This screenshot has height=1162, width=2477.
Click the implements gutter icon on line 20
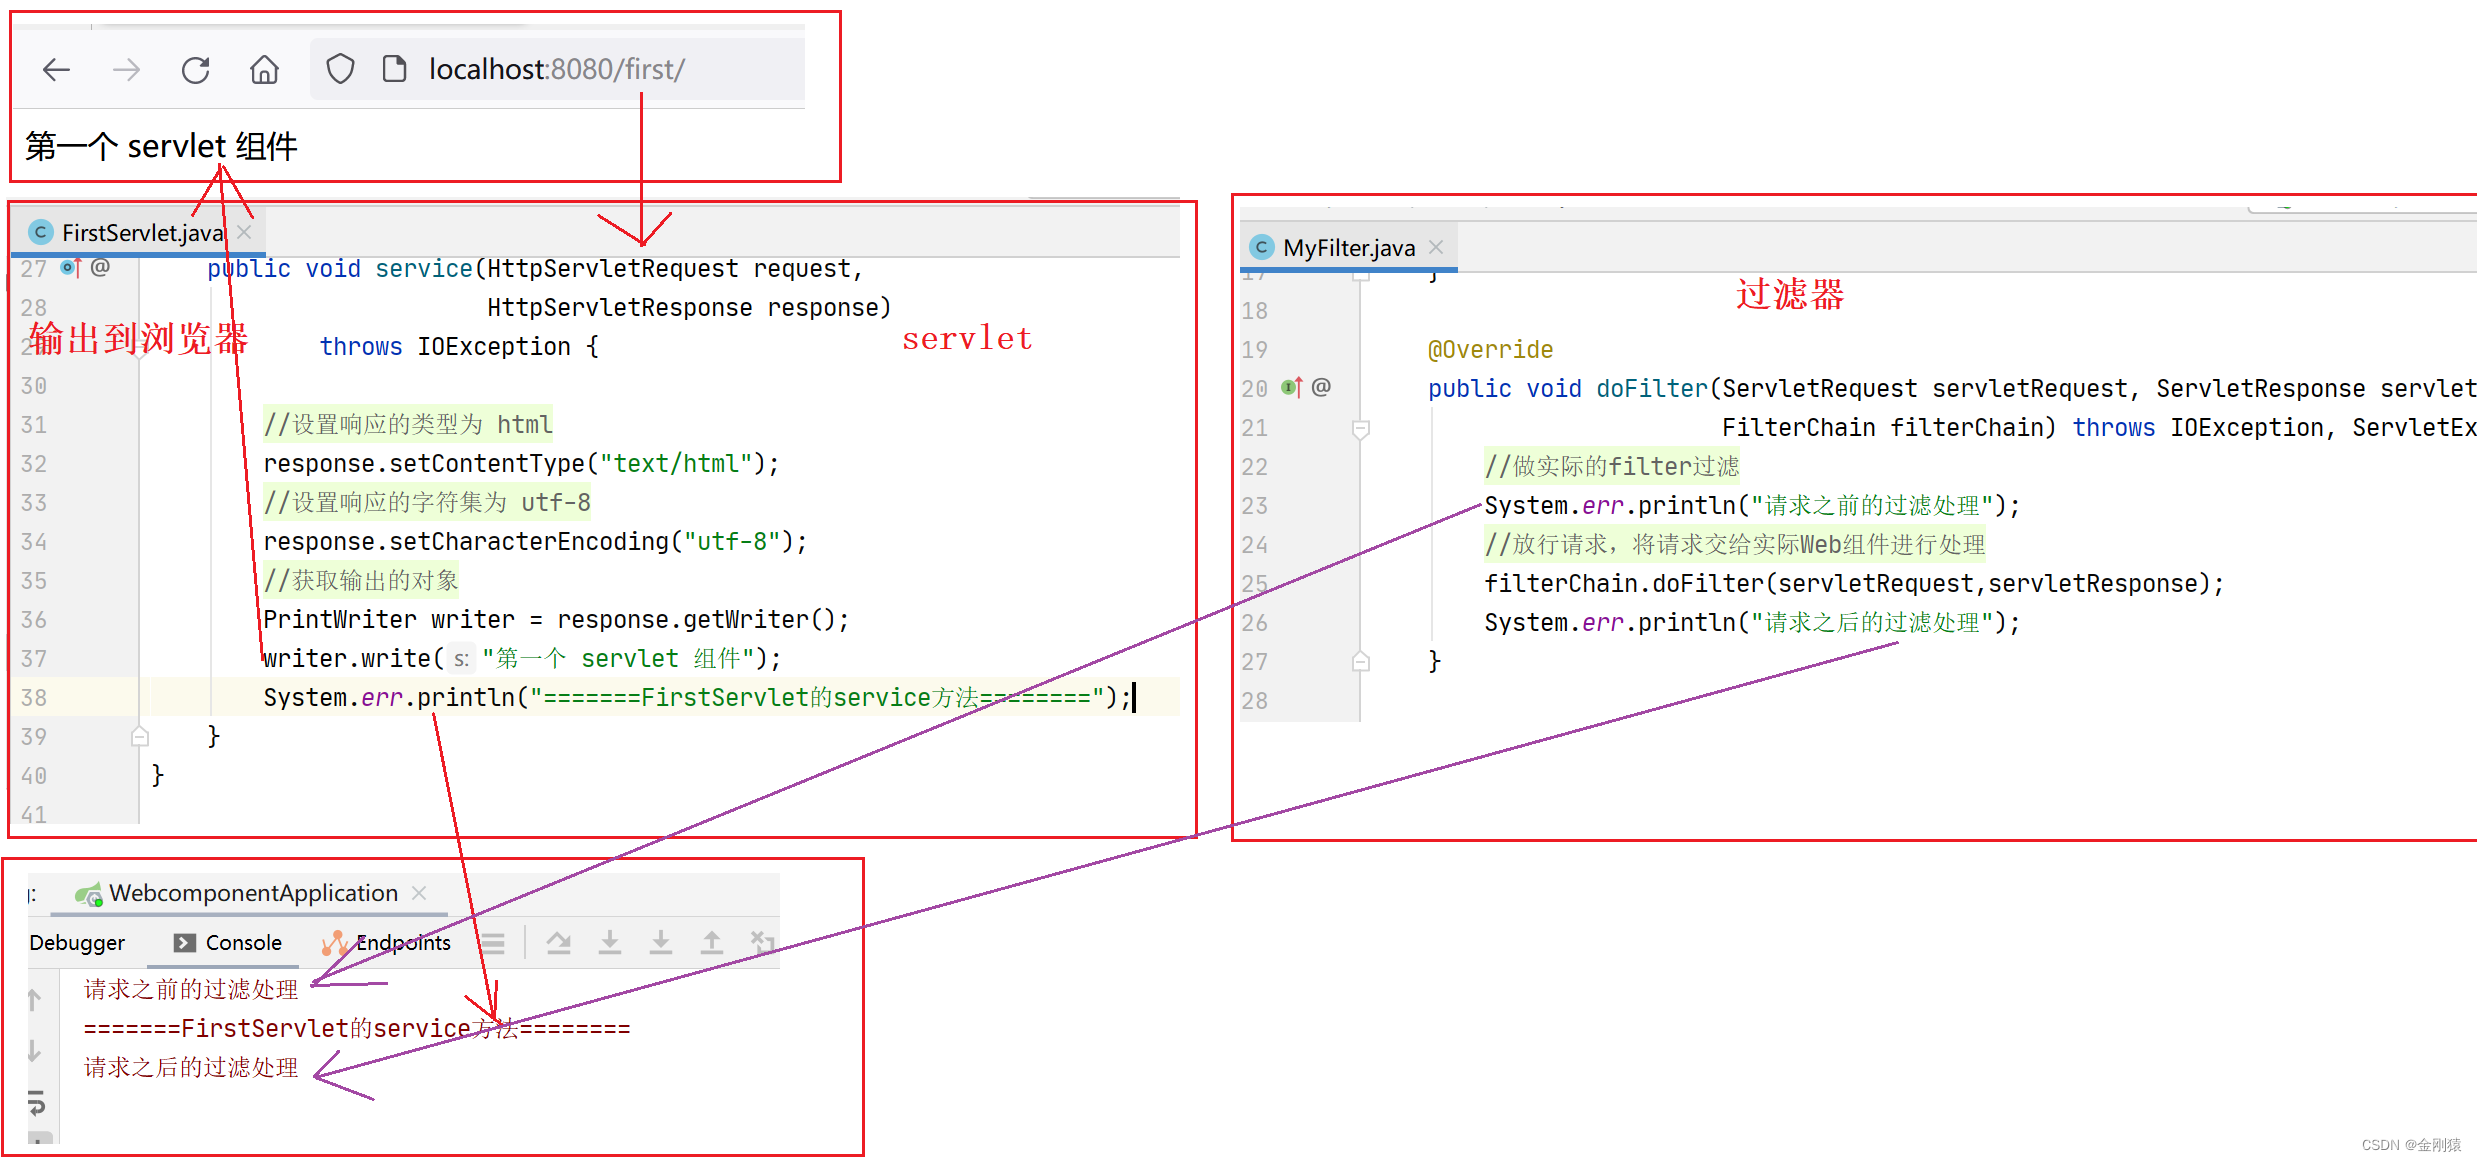point(1292,387)
